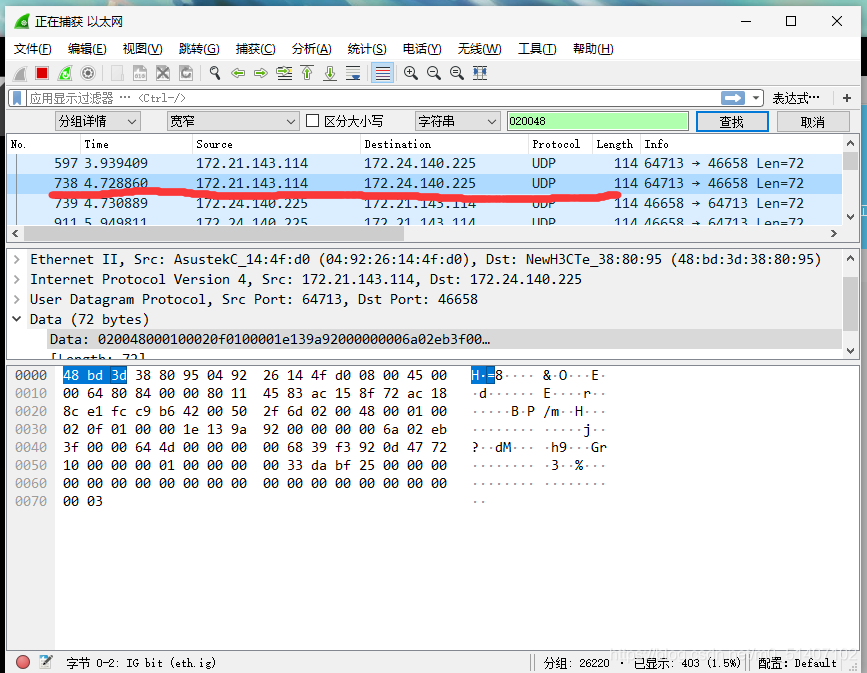Select the Data hex string row
The width and height of the screenshot is (867, 673).
click(445, 339)
